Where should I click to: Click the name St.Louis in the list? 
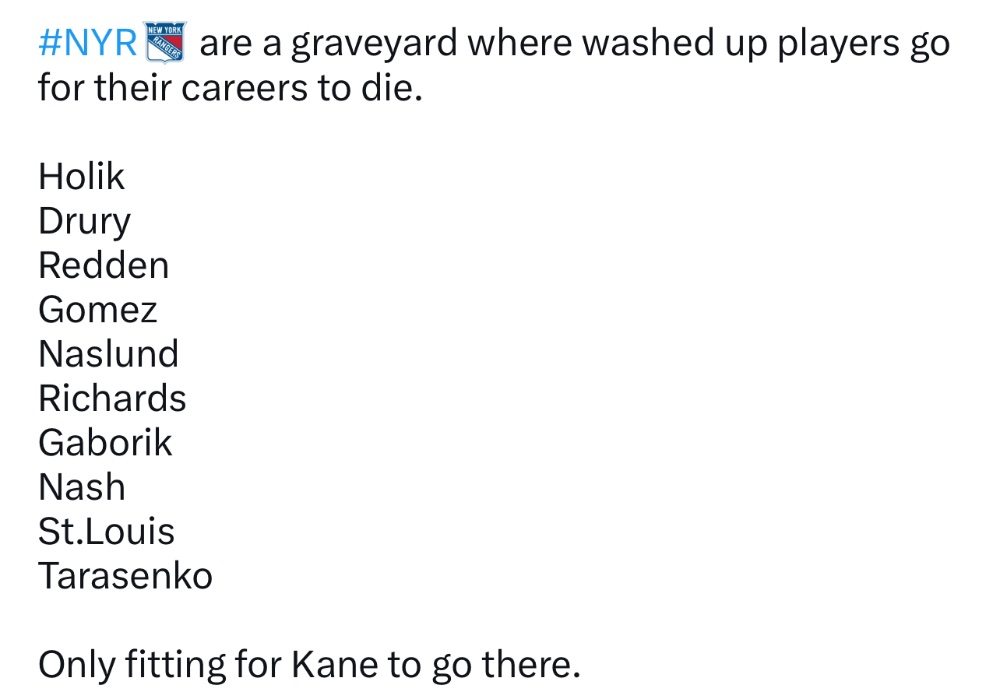(x=107, y=531)
